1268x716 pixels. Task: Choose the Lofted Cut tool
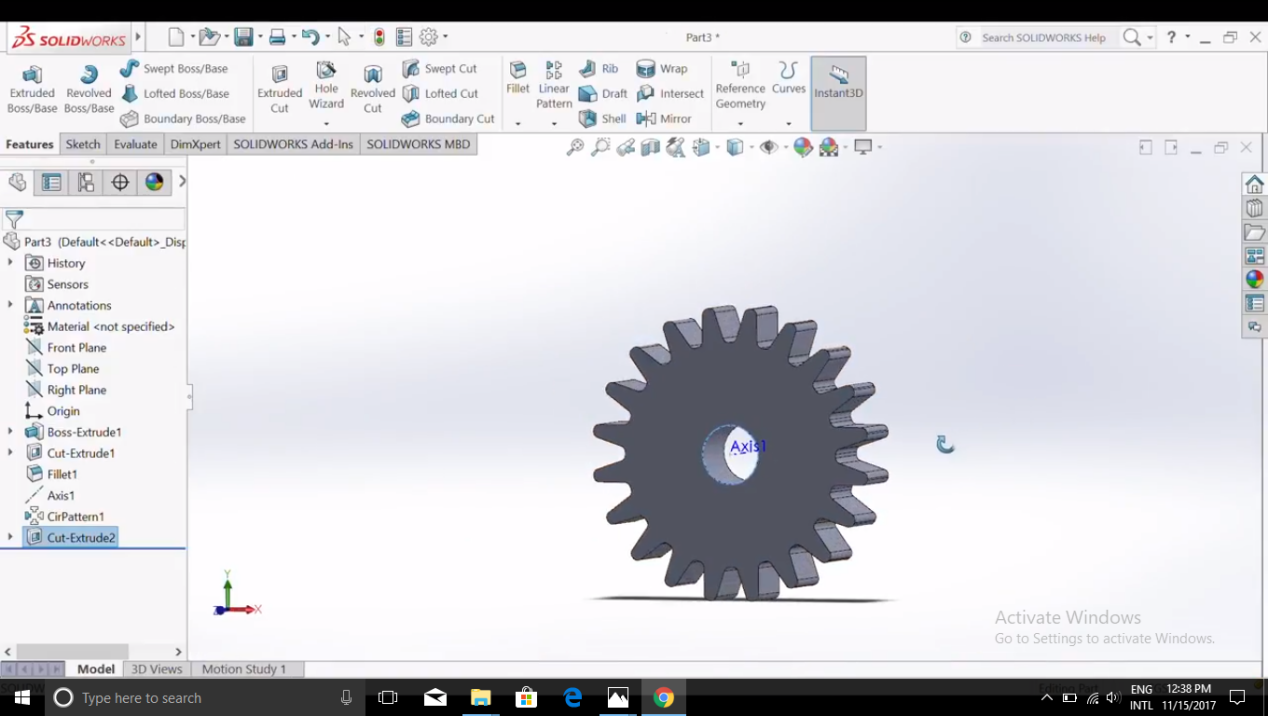click(440, 93)
